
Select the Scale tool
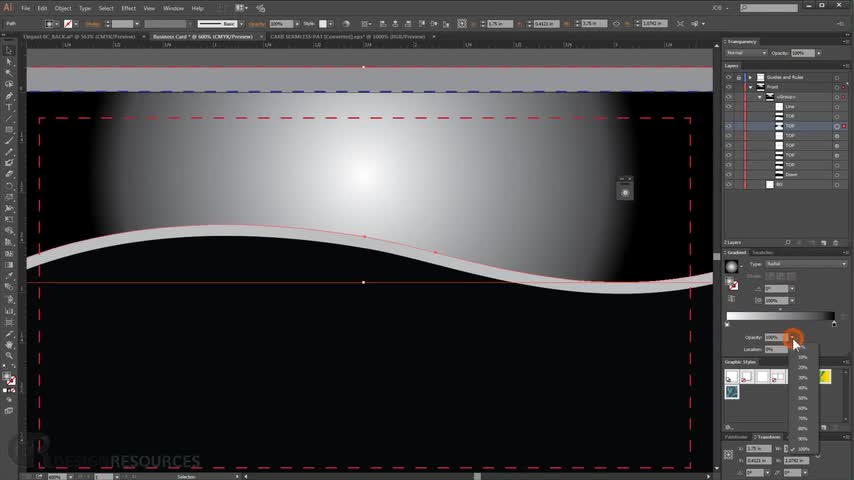(x=9, y=197)
